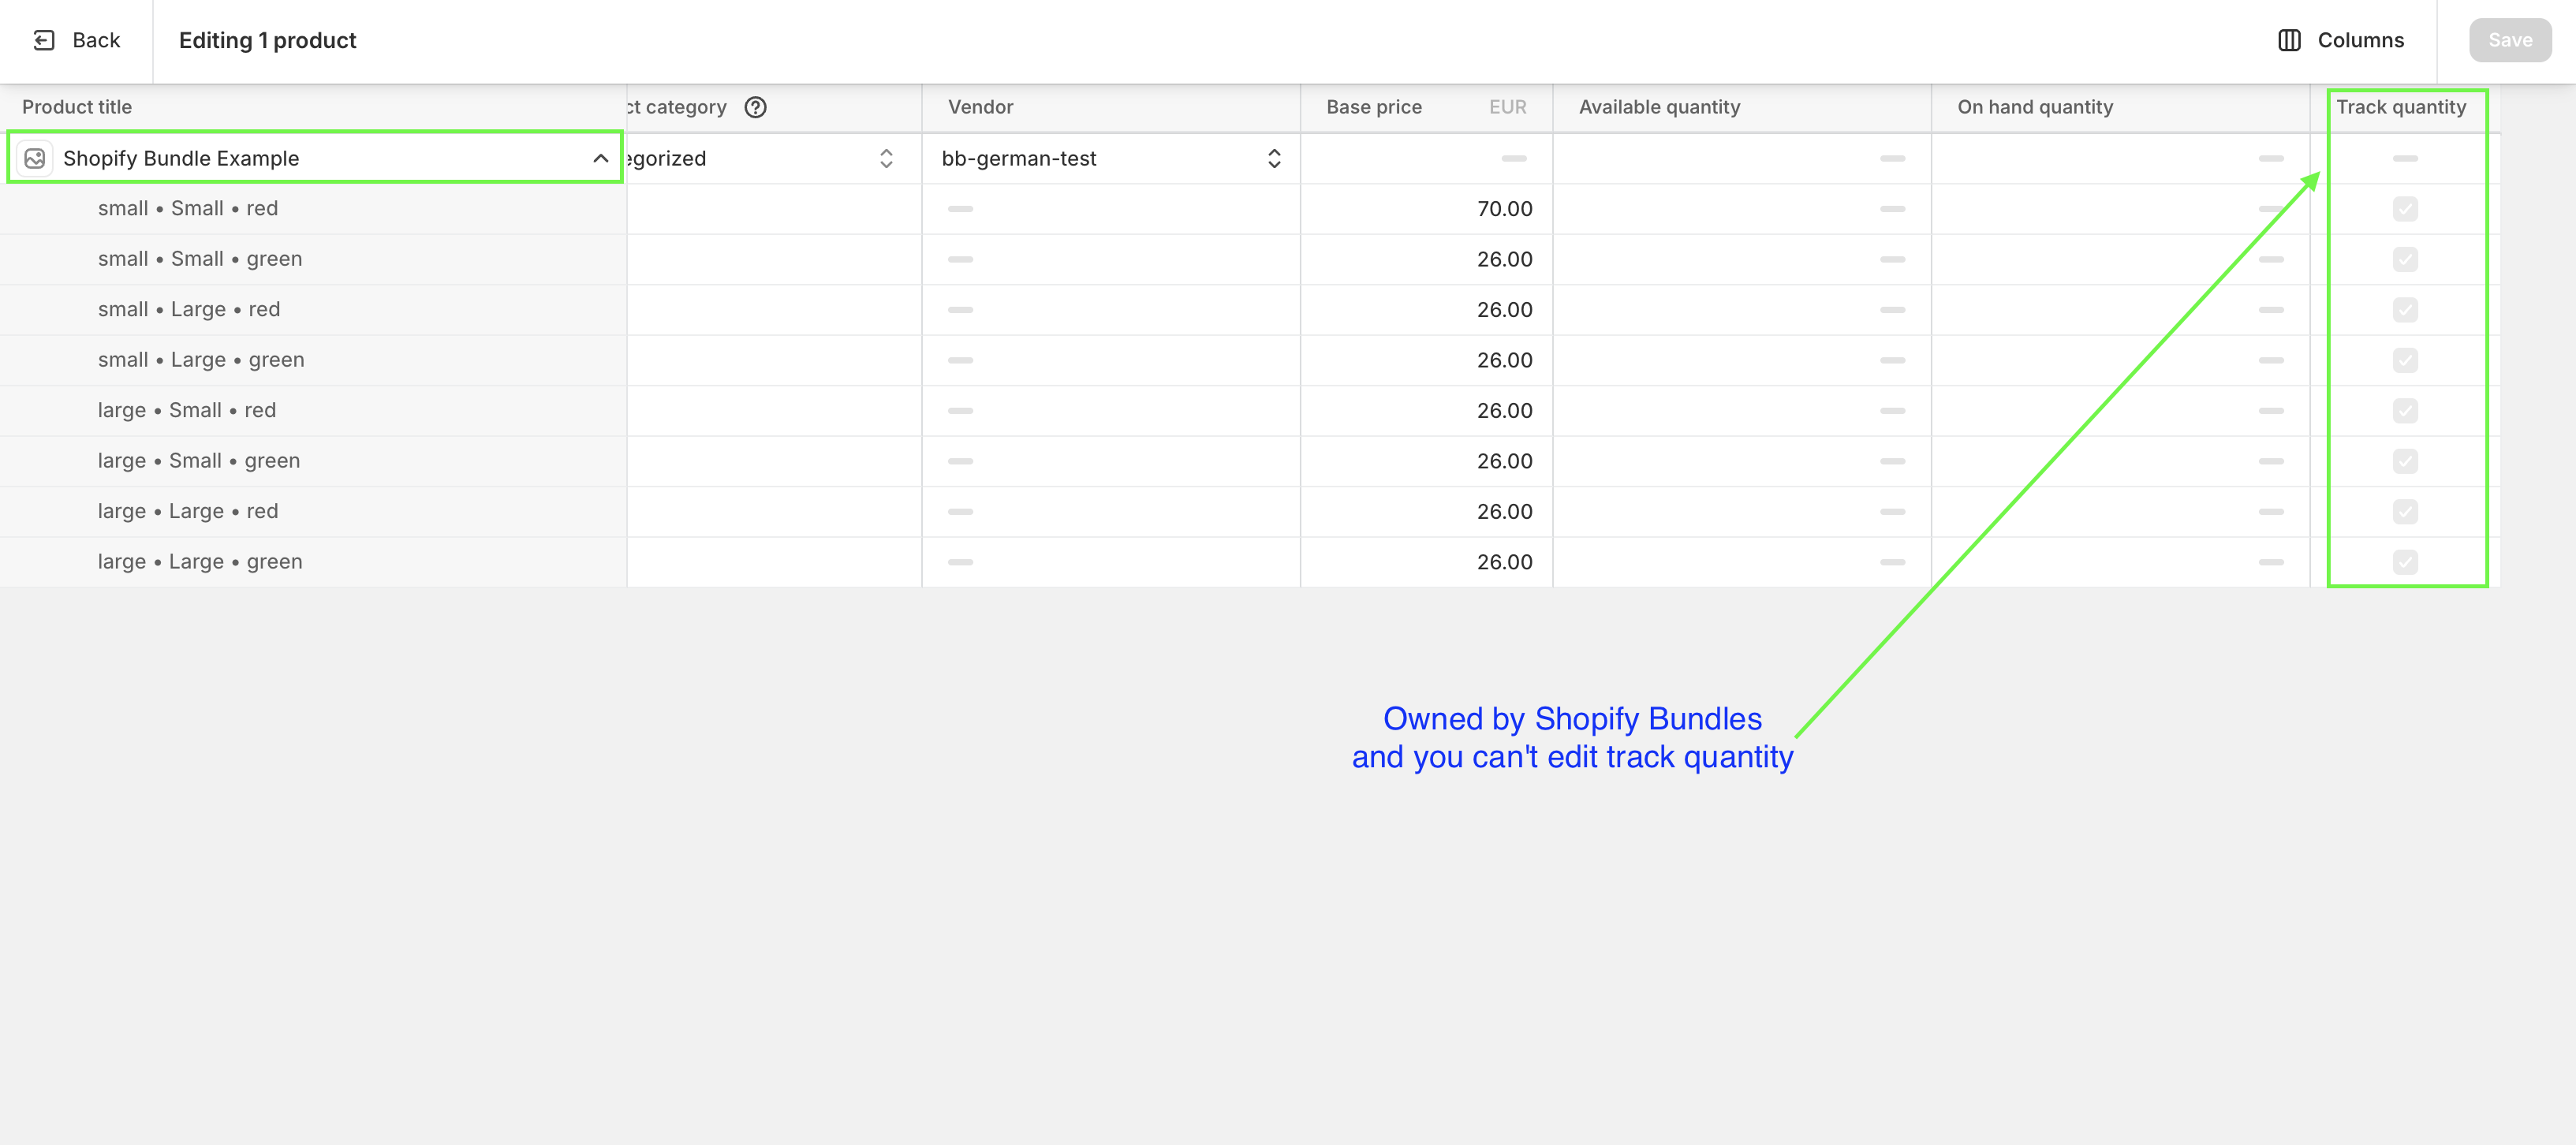Click the Editing 1 product heading
The image size is (2576, 1145).
267,40
